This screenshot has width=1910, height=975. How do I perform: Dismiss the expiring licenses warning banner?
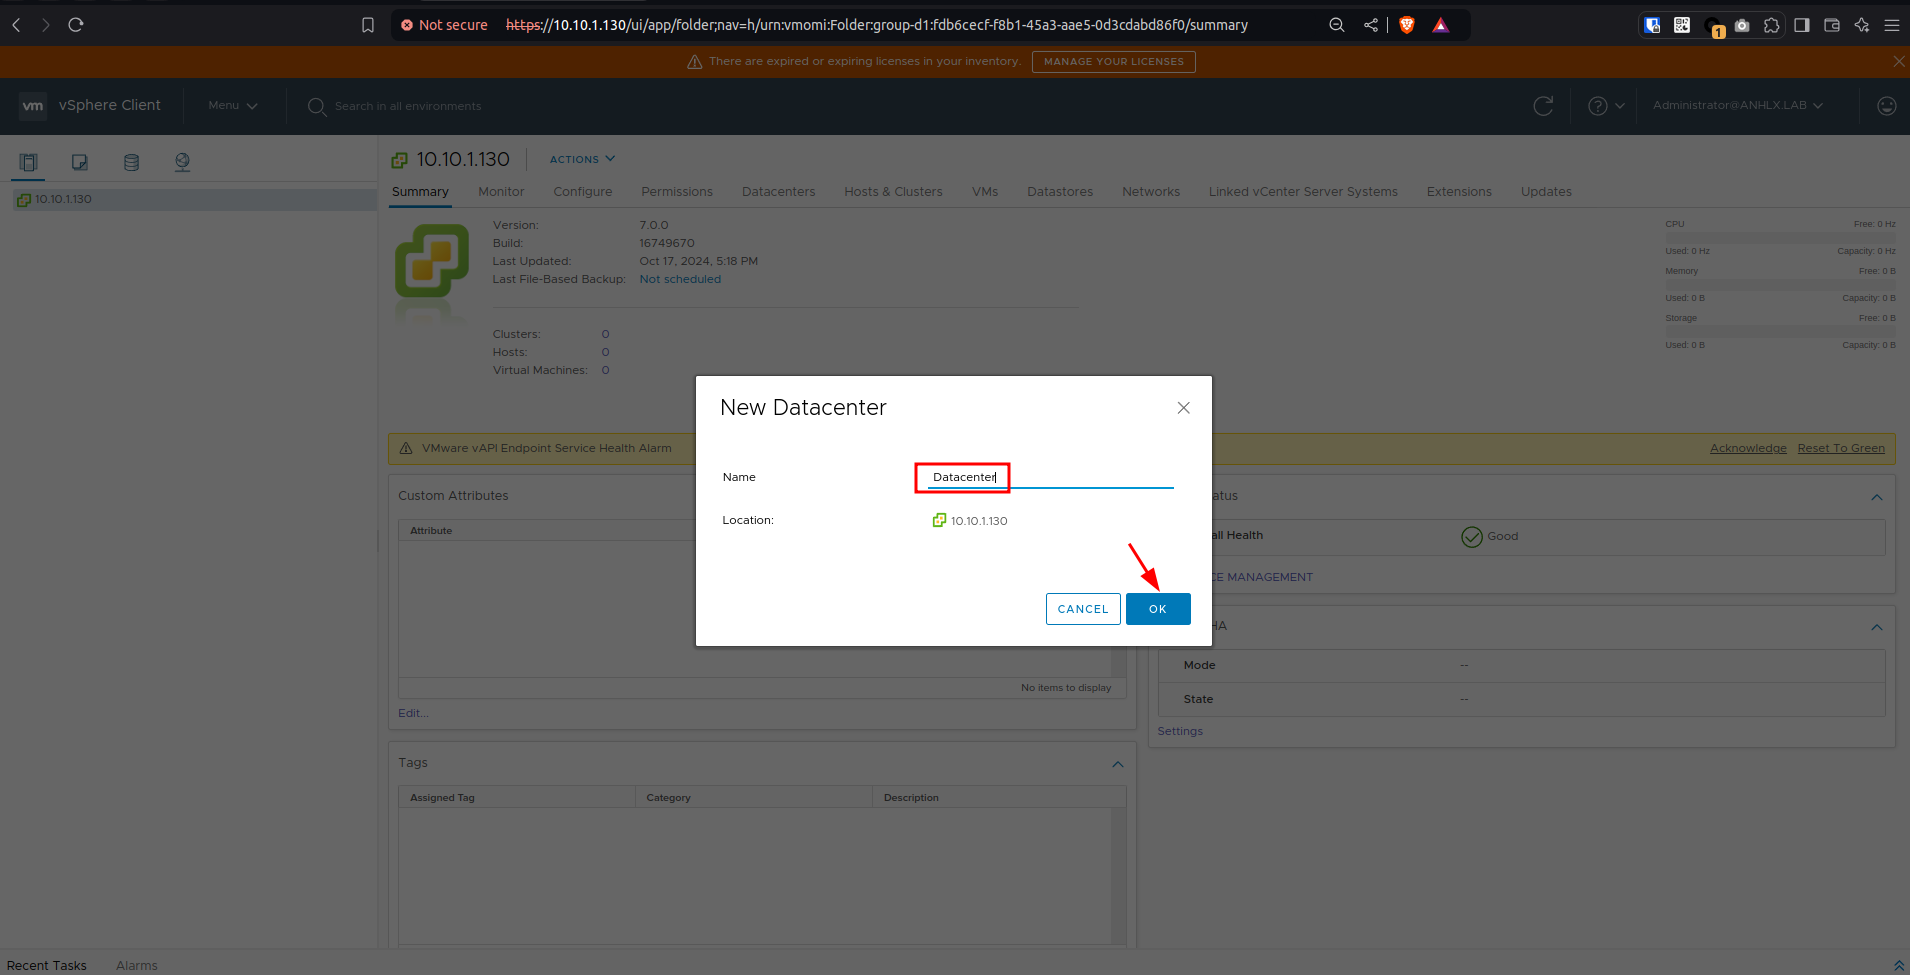pos(1898,62)
